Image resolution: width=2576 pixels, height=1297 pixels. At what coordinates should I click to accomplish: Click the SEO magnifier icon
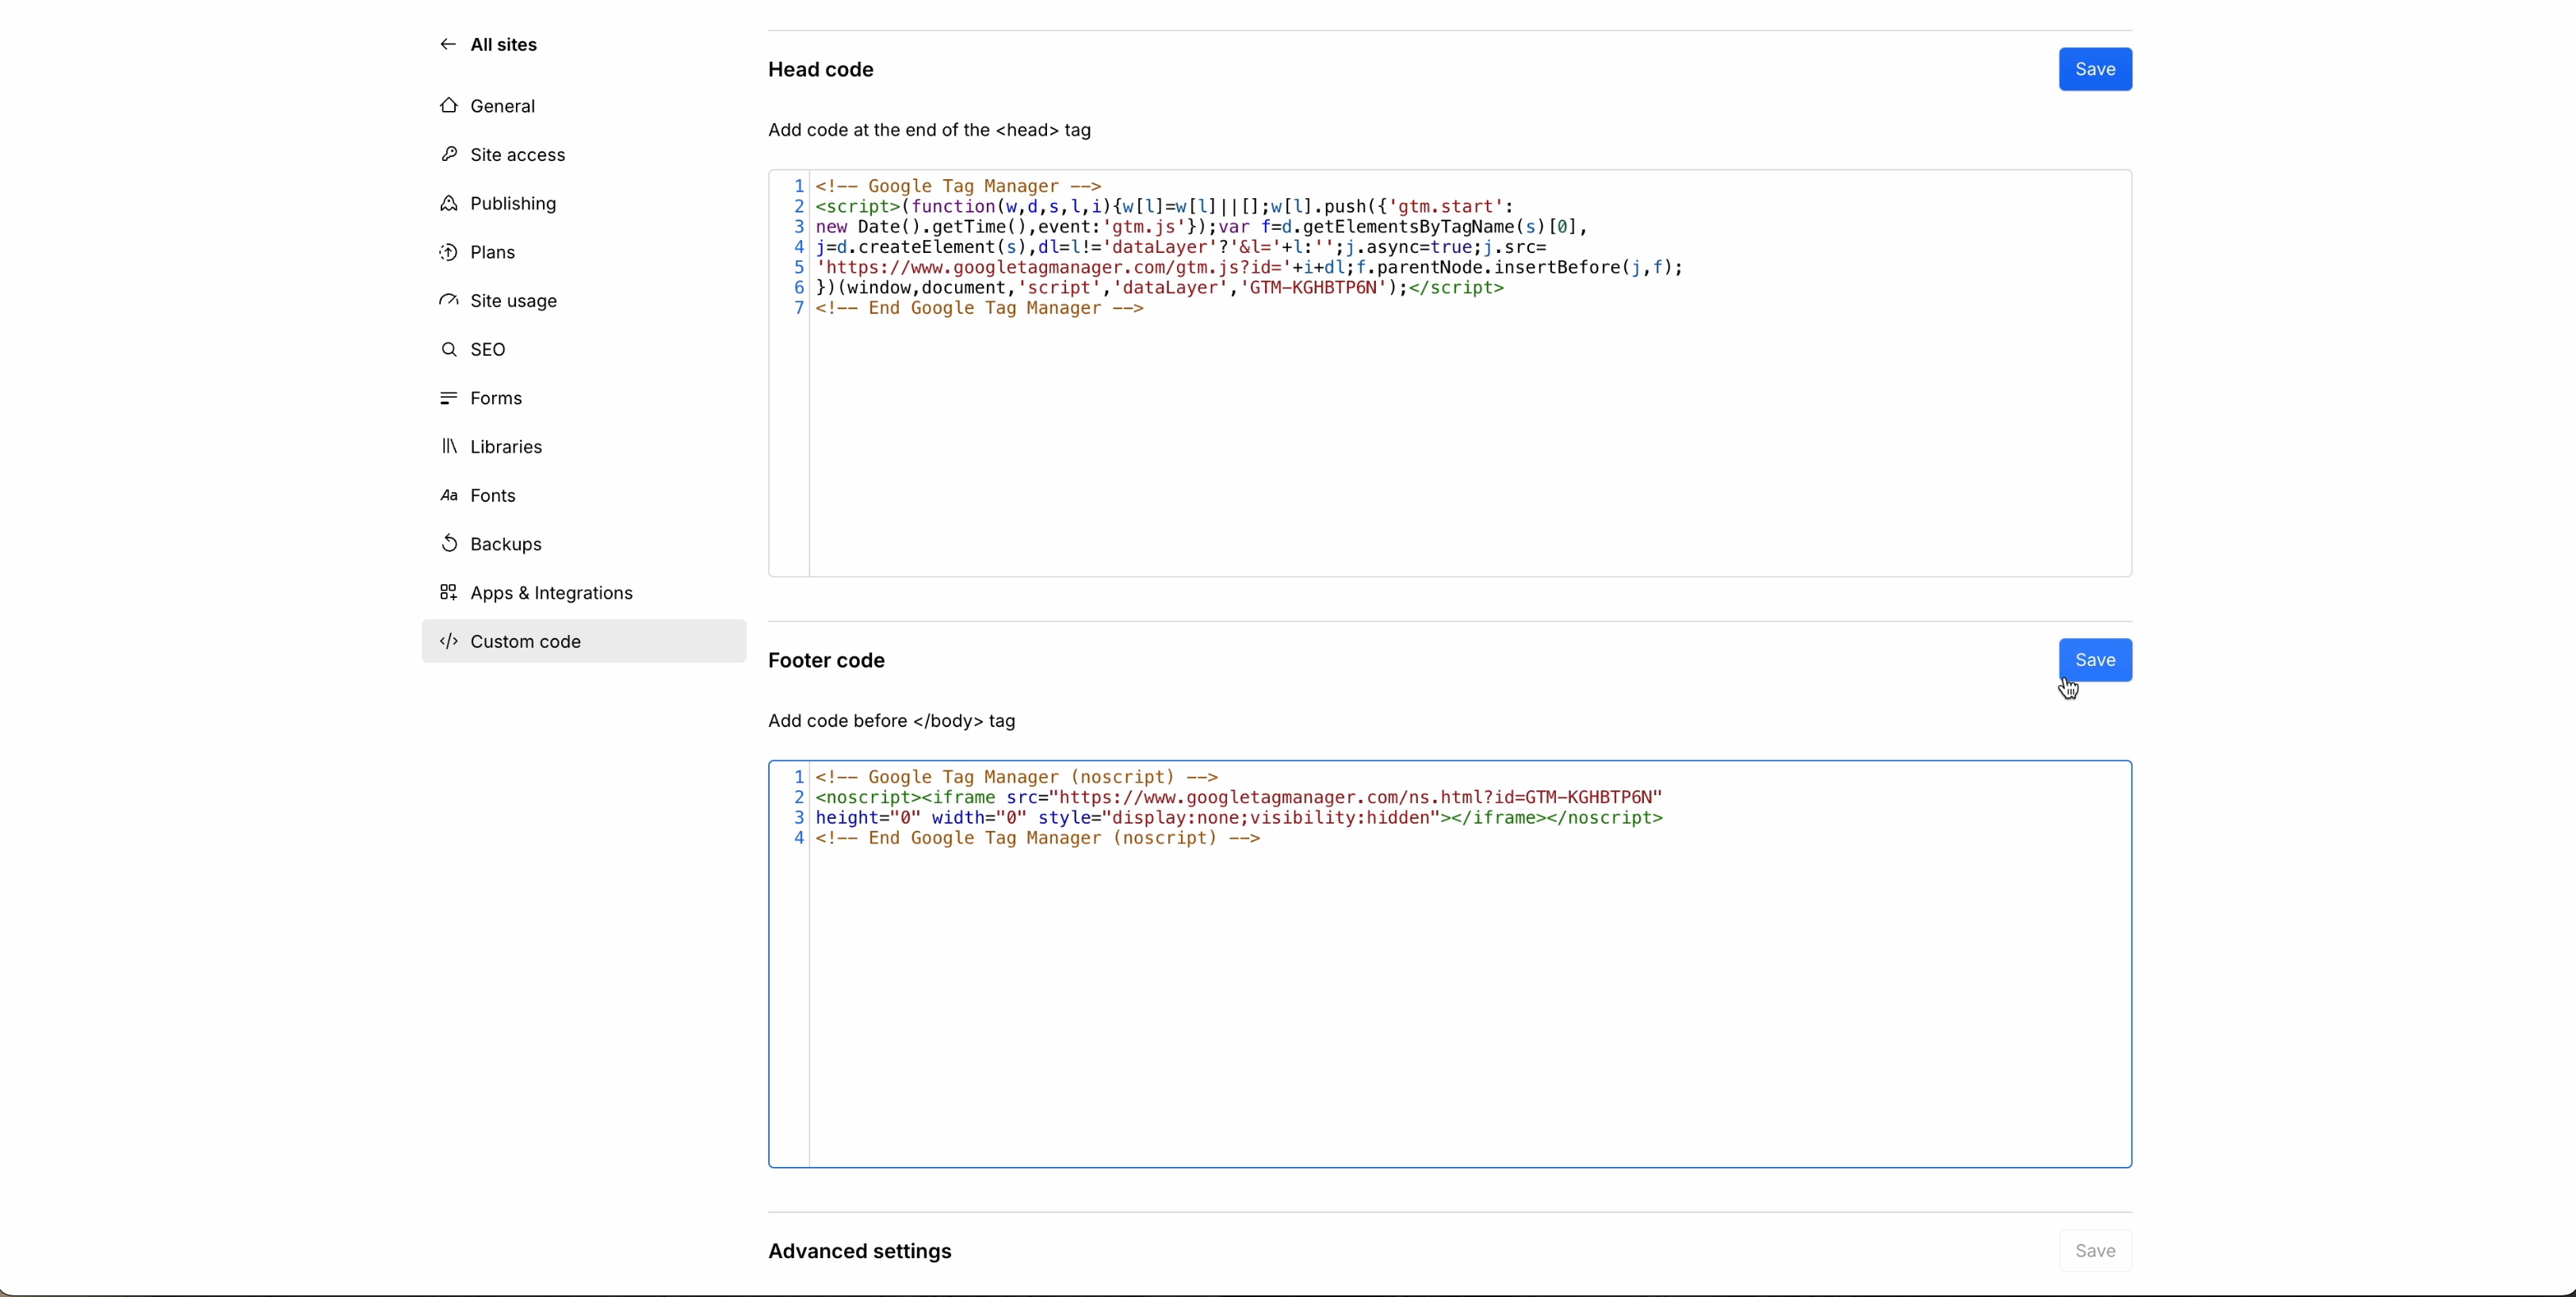(x=449, y=350)
